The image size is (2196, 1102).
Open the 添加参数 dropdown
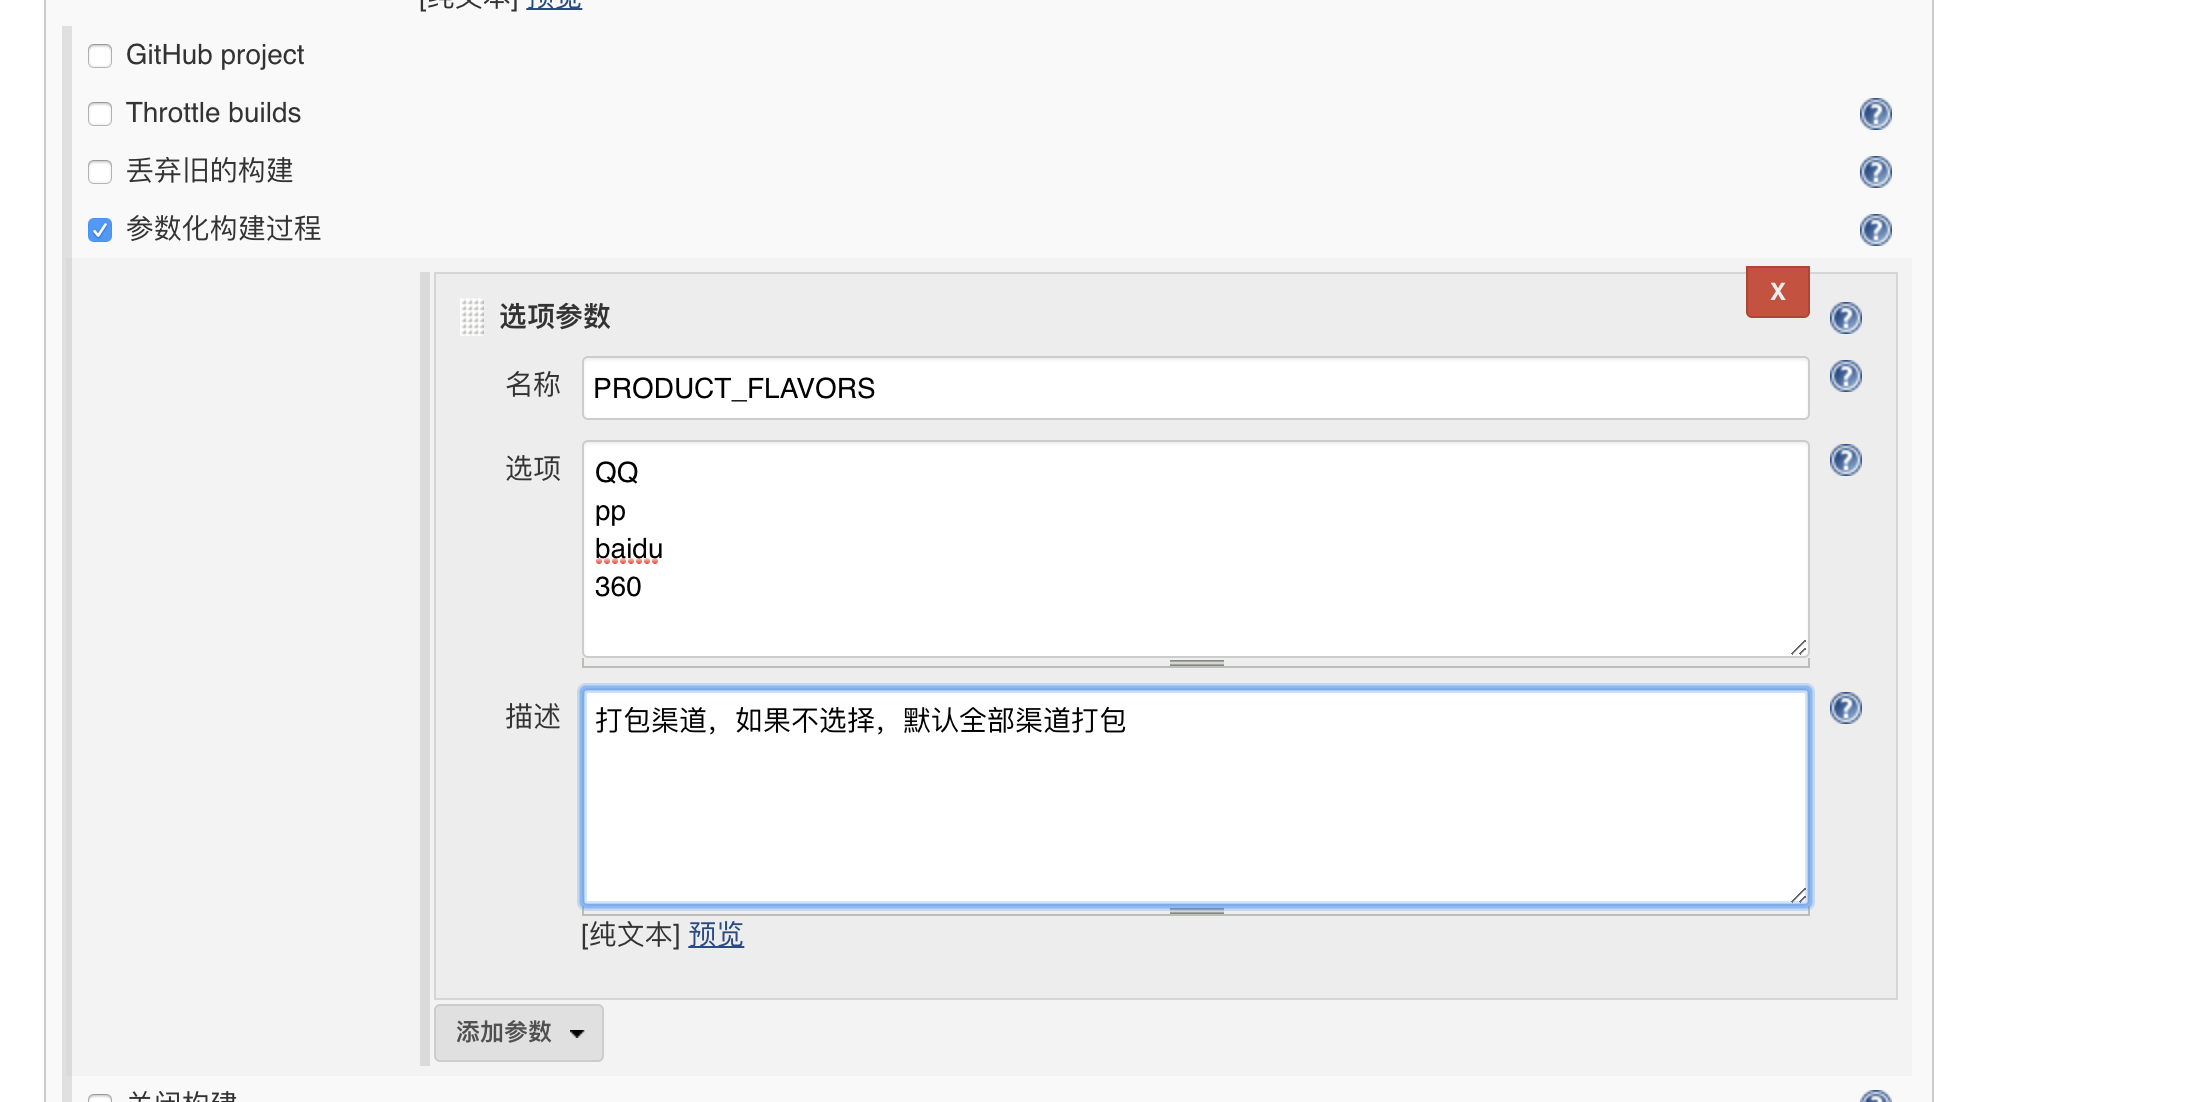(518, 1032)
